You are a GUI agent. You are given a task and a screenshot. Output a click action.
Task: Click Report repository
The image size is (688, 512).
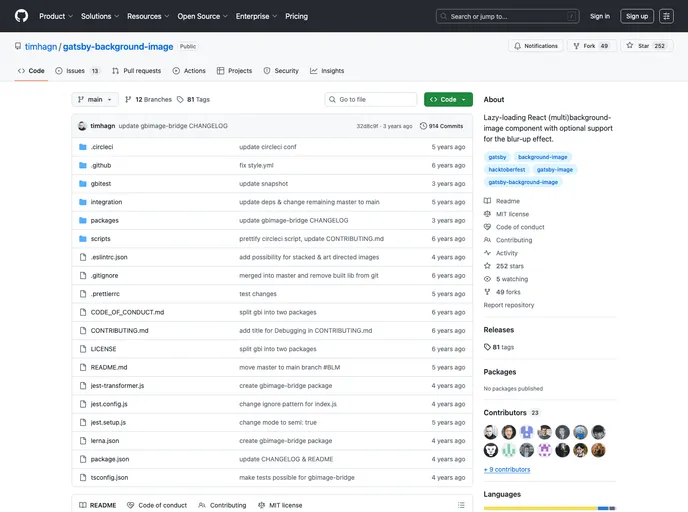[x=509, y=305]
